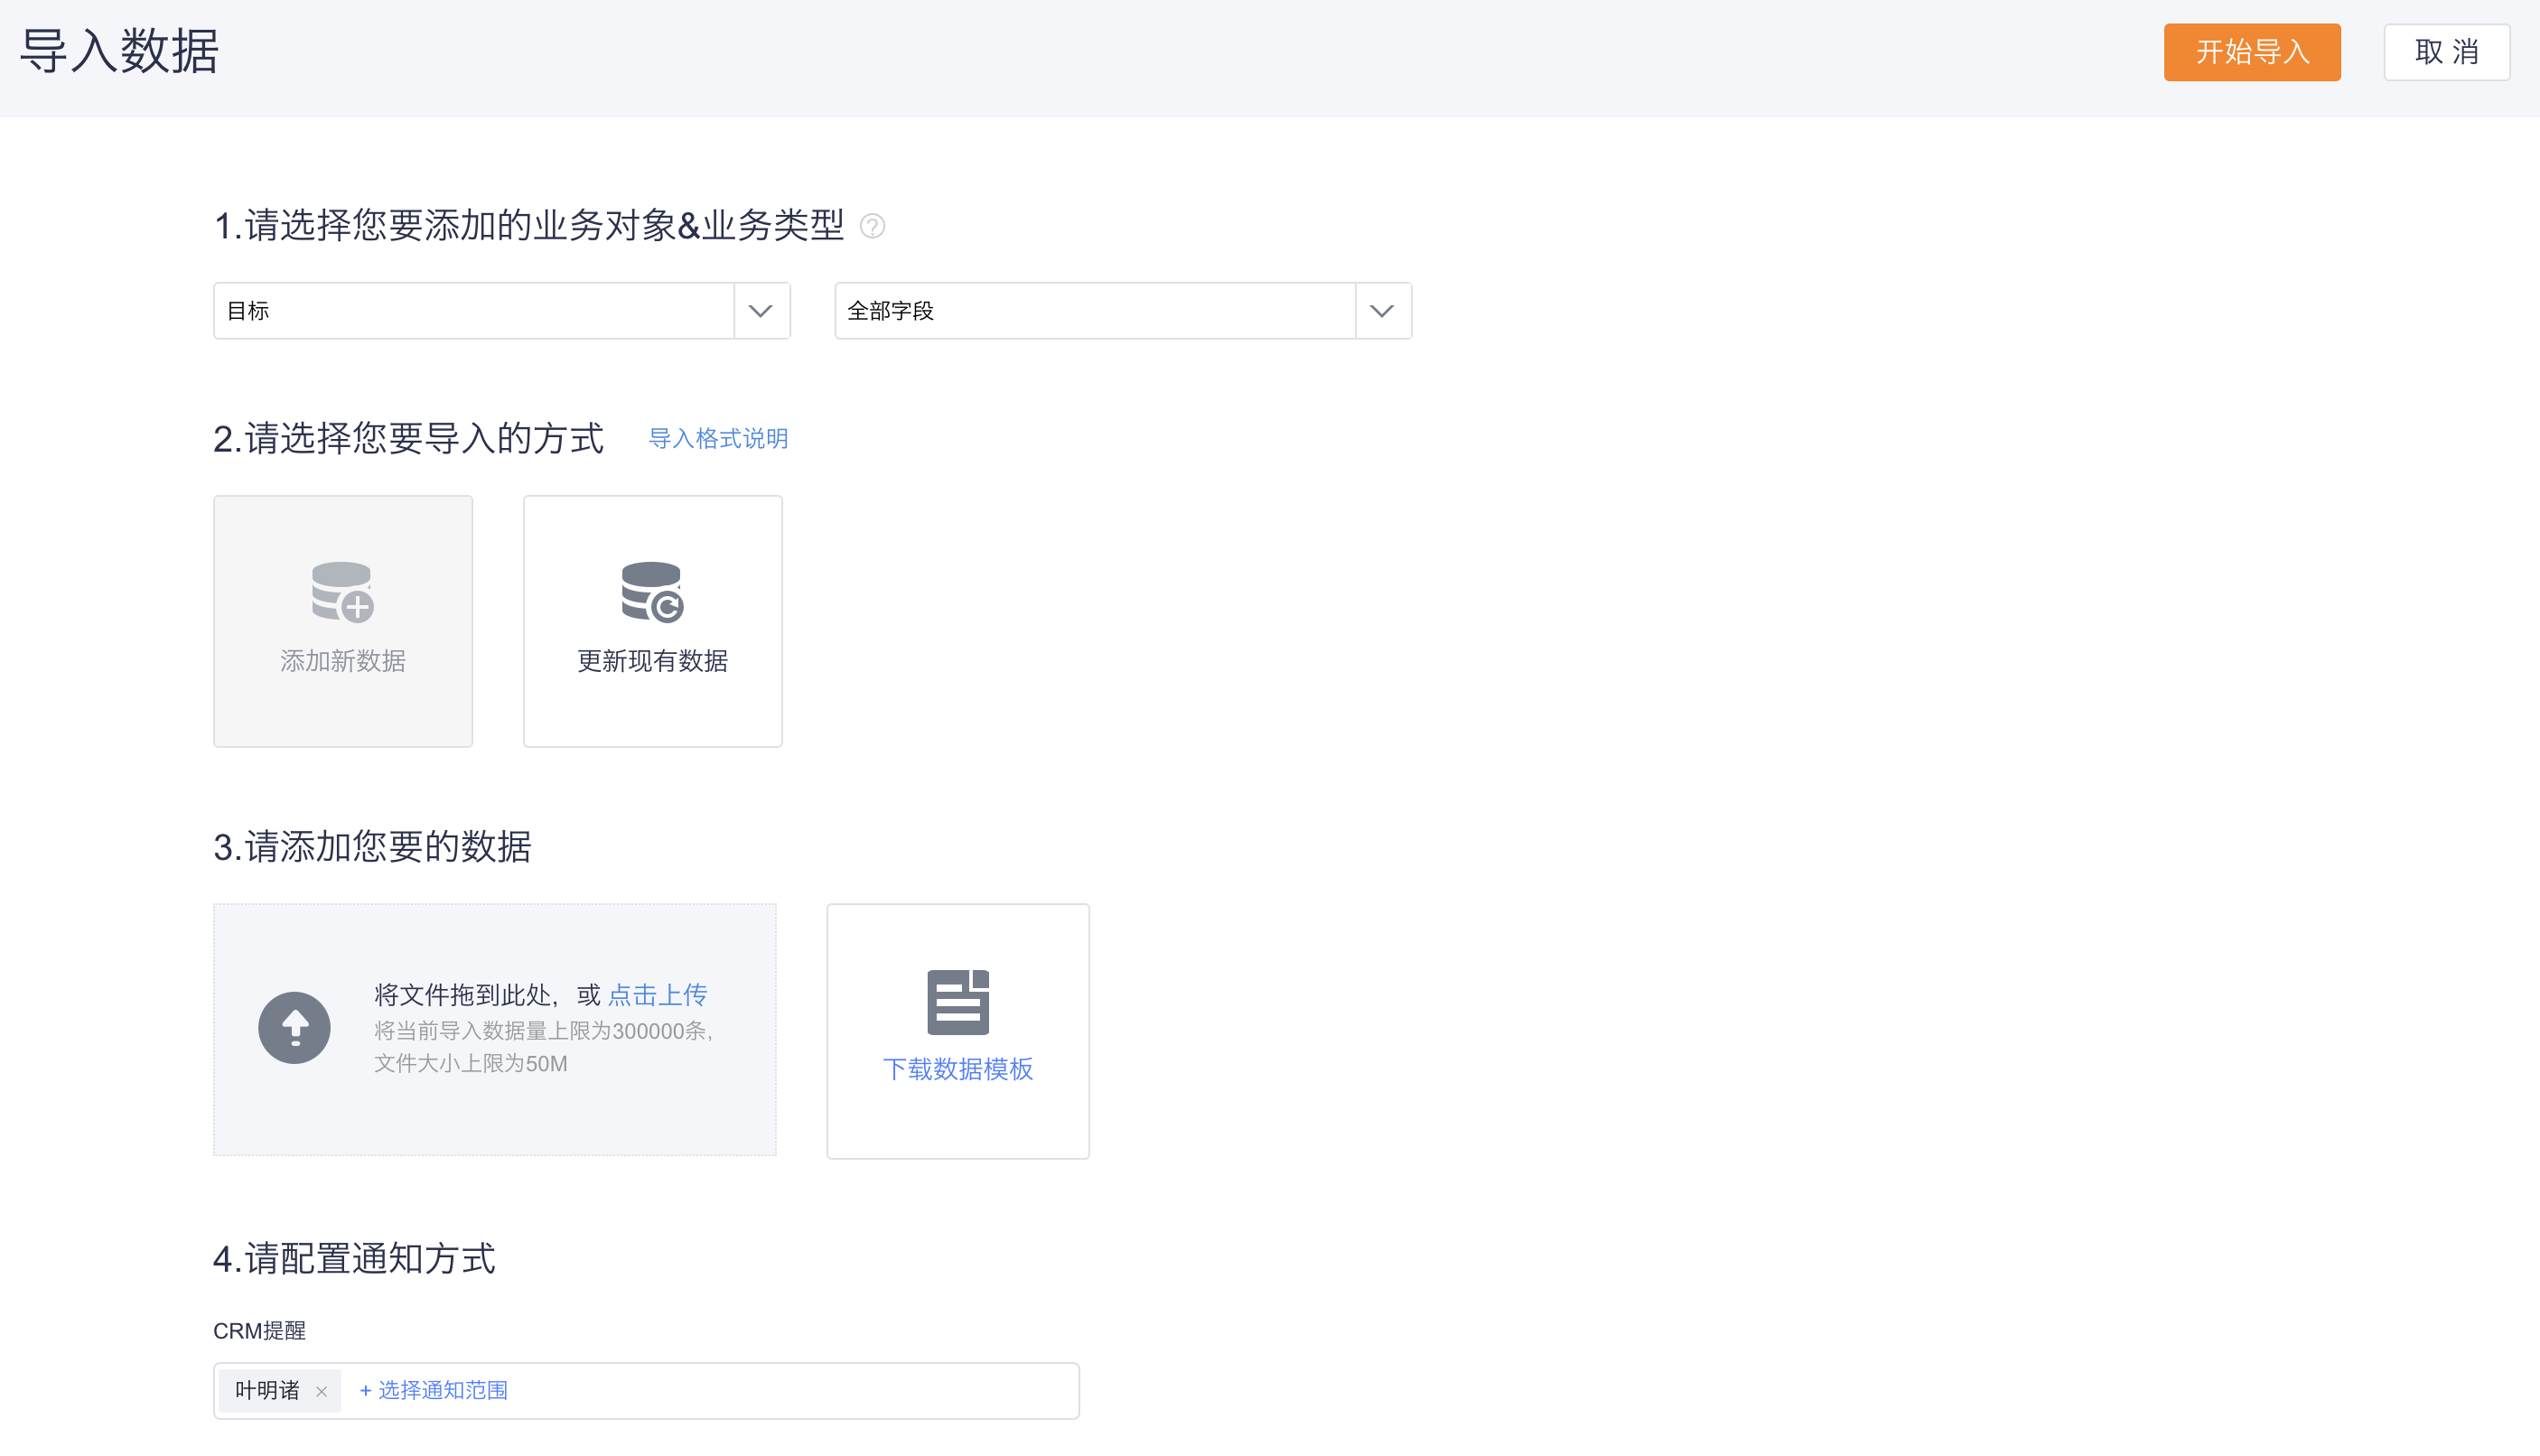Cancel import with 取消 button
The width and height of the screenshot is (2540, 1456).
click(2446, 52)
